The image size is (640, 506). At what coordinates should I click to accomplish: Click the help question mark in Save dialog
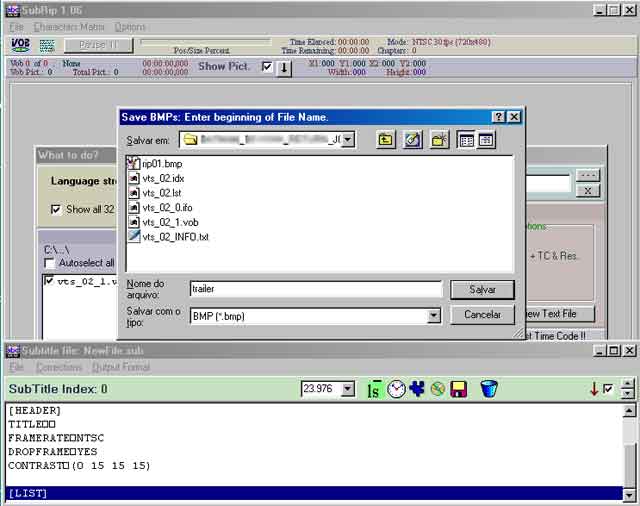(x=499, y=117)
